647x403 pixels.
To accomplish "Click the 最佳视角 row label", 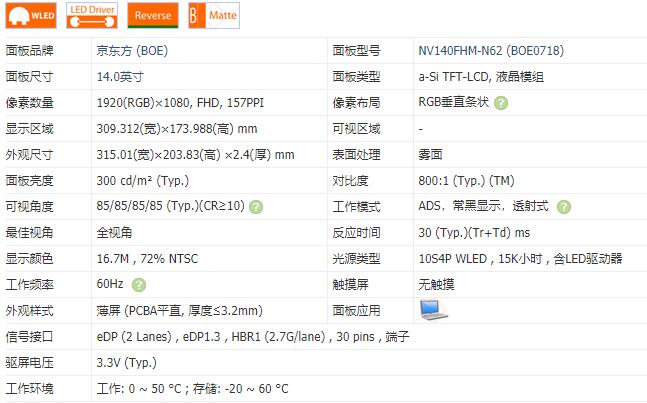I will (x=29, y=233).
